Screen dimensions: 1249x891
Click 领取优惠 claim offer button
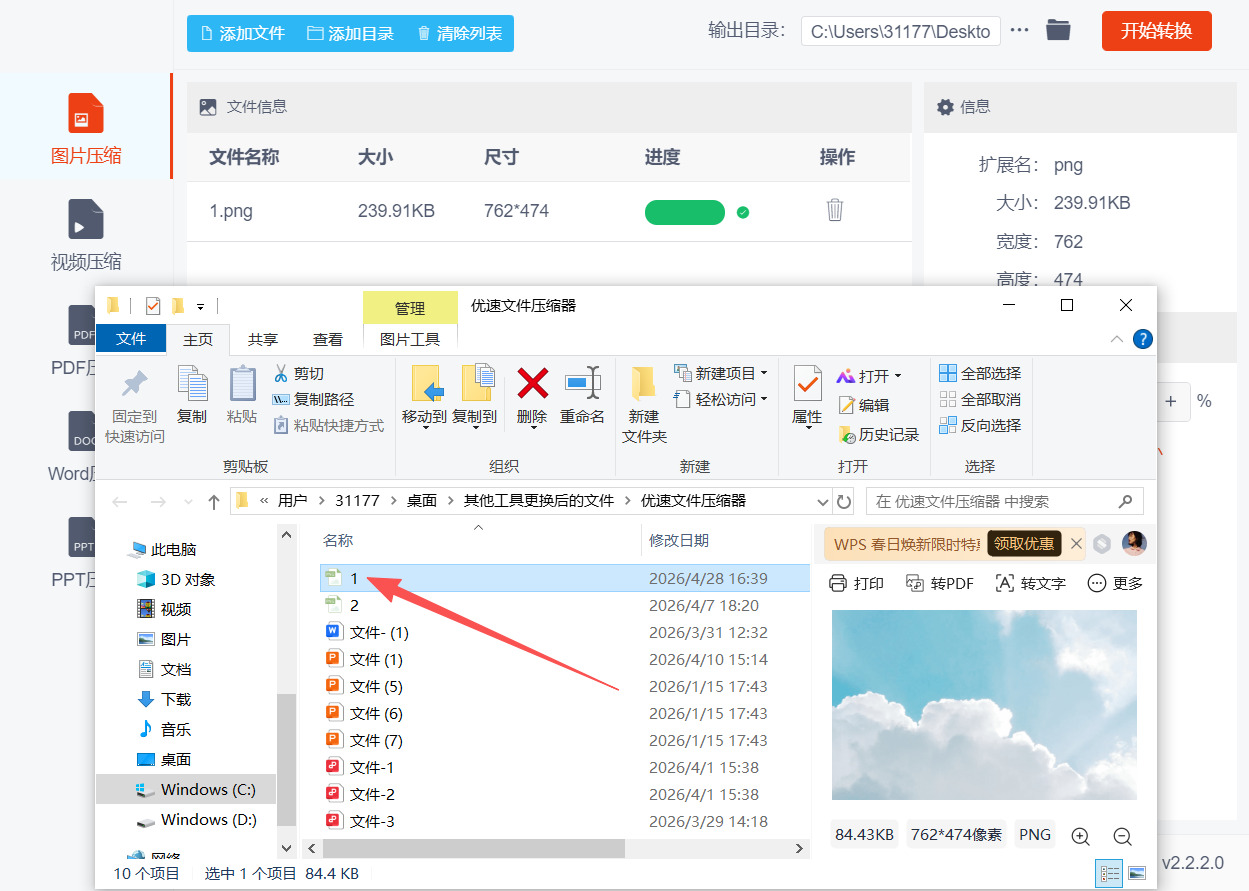click(1024, 543)
